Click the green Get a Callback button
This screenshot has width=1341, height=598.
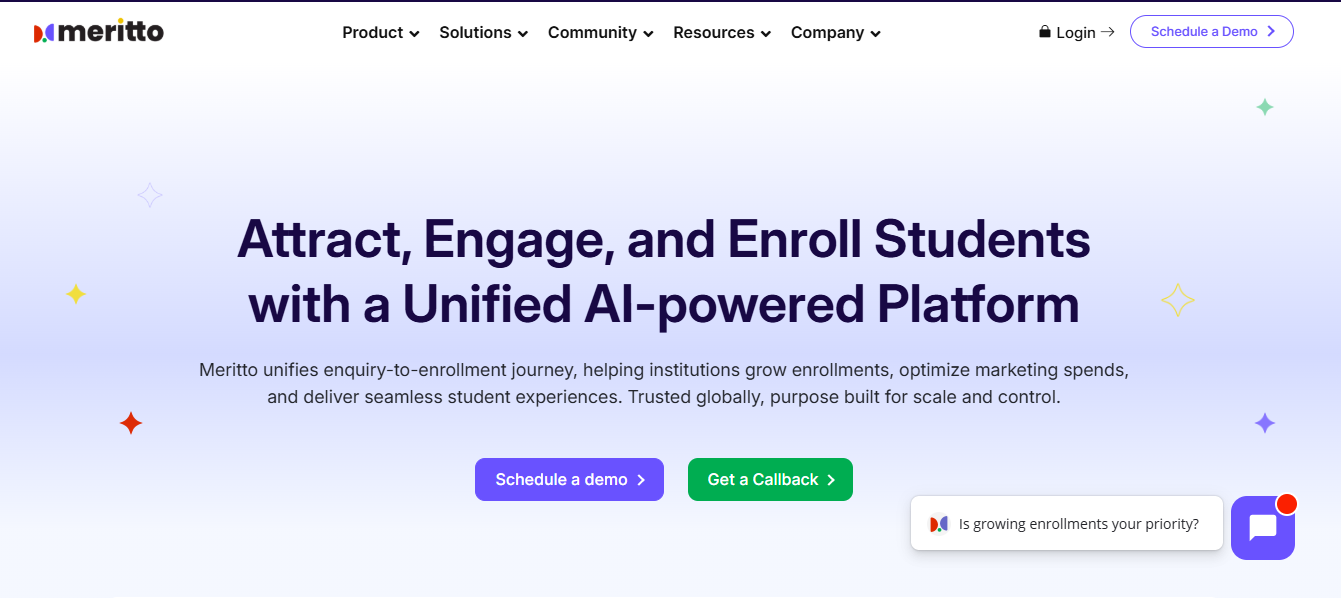coord(770,480)
